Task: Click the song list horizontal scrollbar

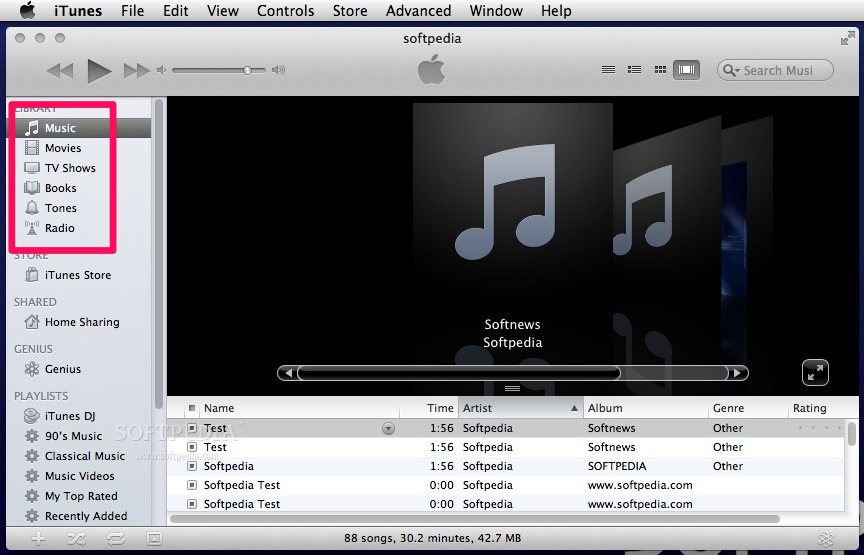Action: (x=475, y=519)
